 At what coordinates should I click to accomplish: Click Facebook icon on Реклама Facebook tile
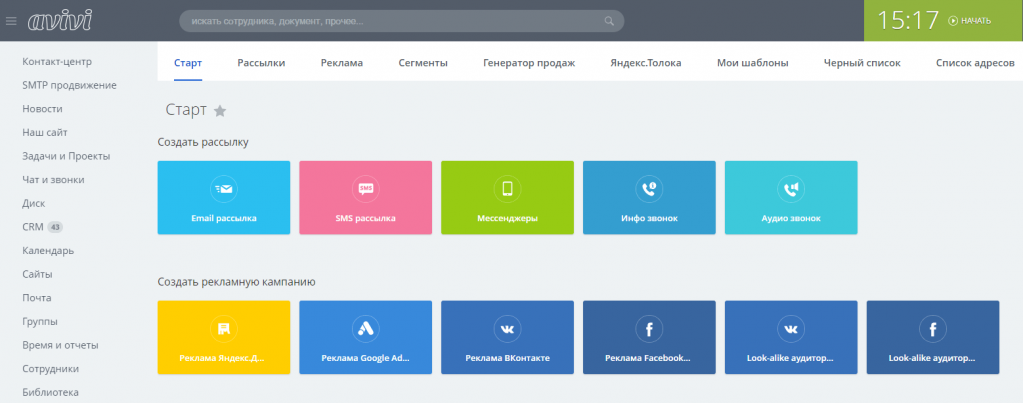649,329
